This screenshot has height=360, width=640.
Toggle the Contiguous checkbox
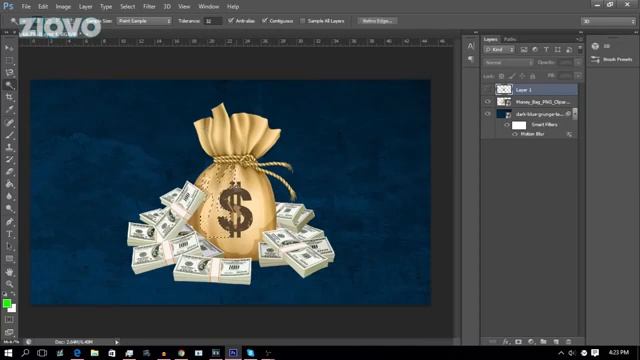[264, 20]
